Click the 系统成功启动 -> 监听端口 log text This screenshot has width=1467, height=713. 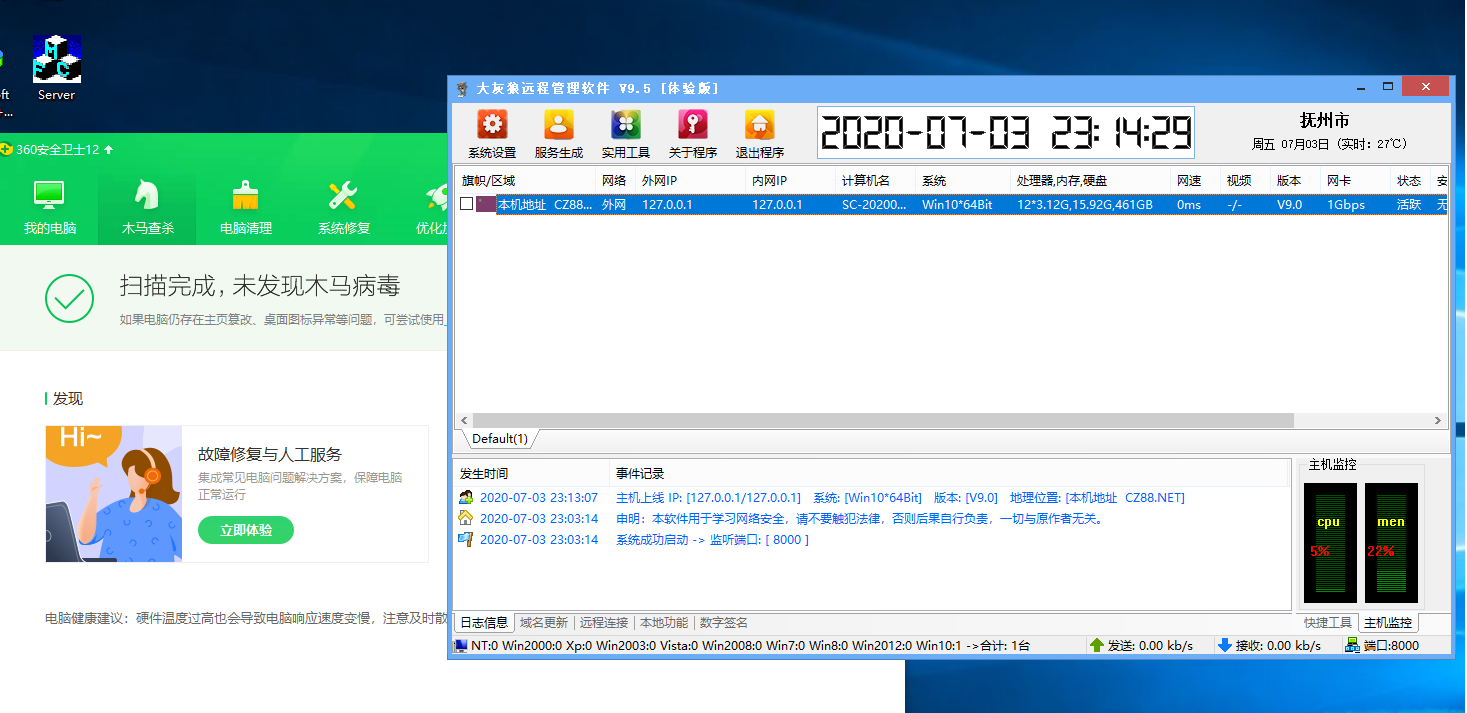(x=712, y=539)
